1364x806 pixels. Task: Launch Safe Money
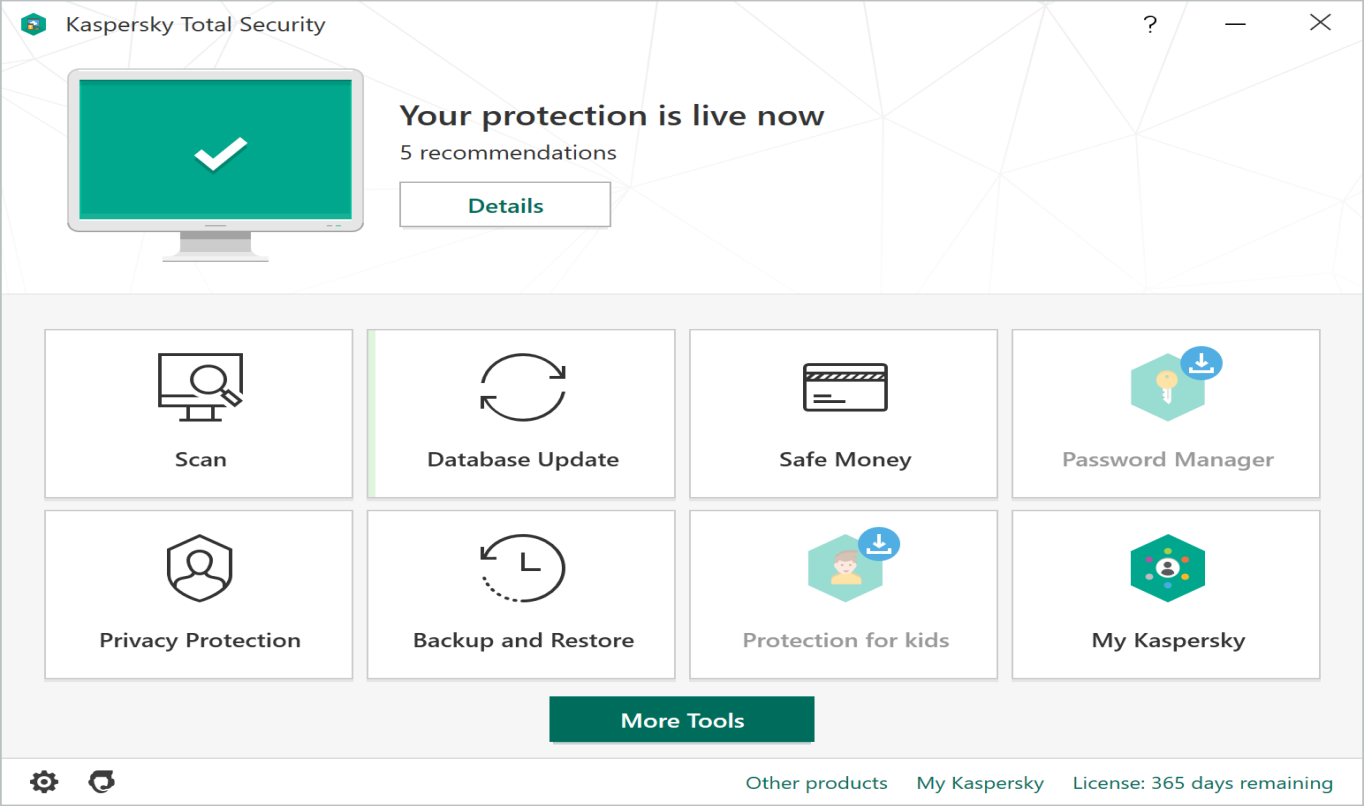click(843, 413)
